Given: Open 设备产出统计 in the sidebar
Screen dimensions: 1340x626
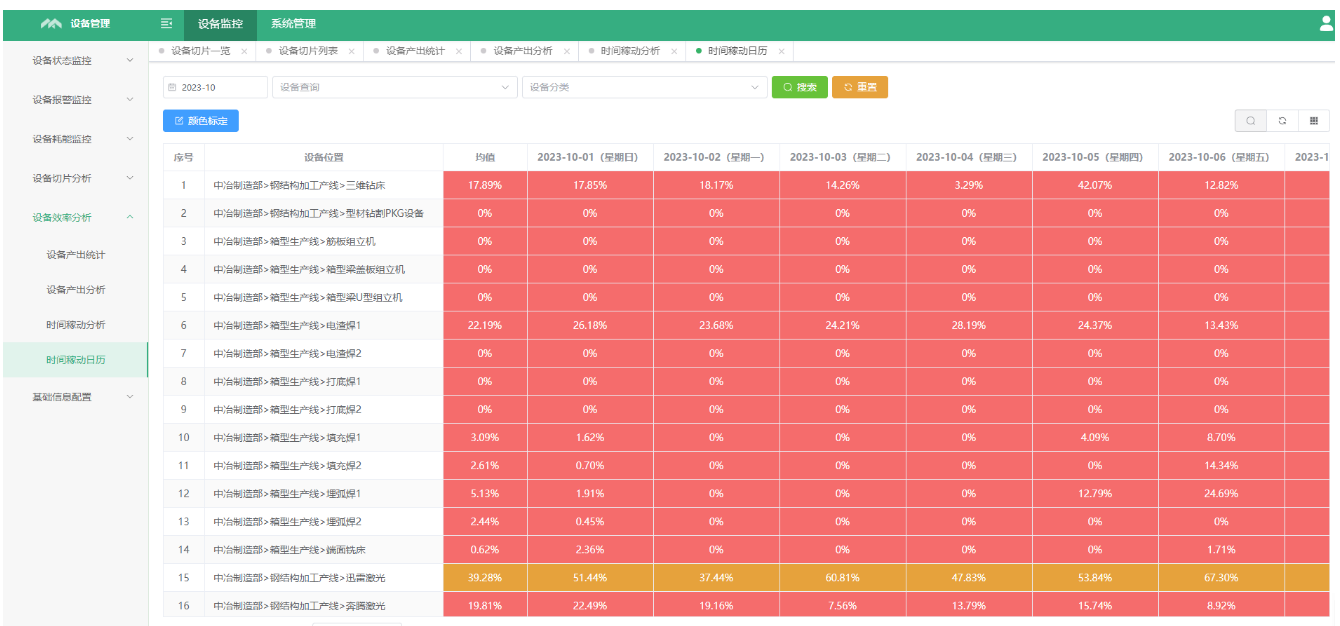Looking at the screenshot, I should tap(75, 255).
